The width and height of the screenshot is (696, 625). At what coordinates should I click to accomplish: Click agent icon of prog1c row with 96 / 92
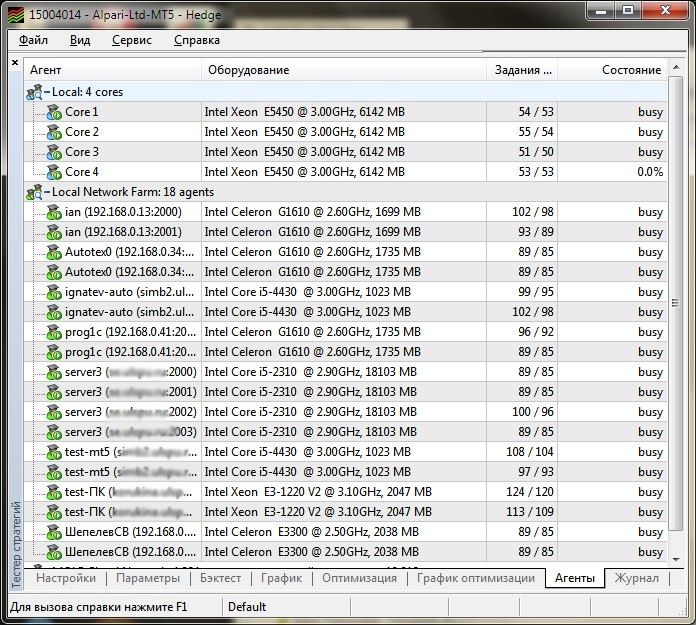(54, 332)
